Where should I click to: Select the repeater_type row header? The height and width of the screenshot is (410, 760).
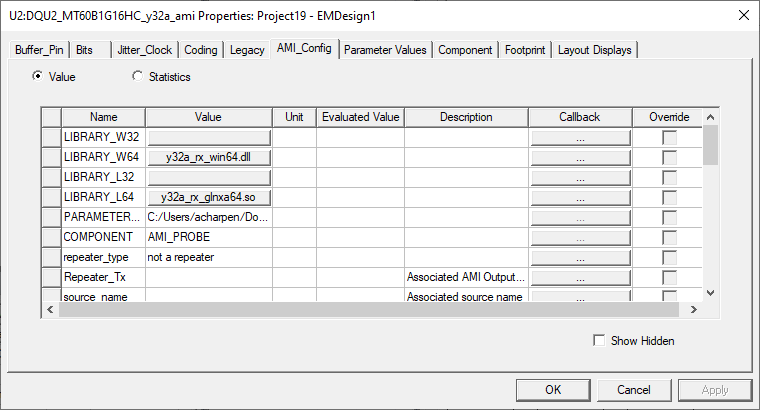pos(51,257)
